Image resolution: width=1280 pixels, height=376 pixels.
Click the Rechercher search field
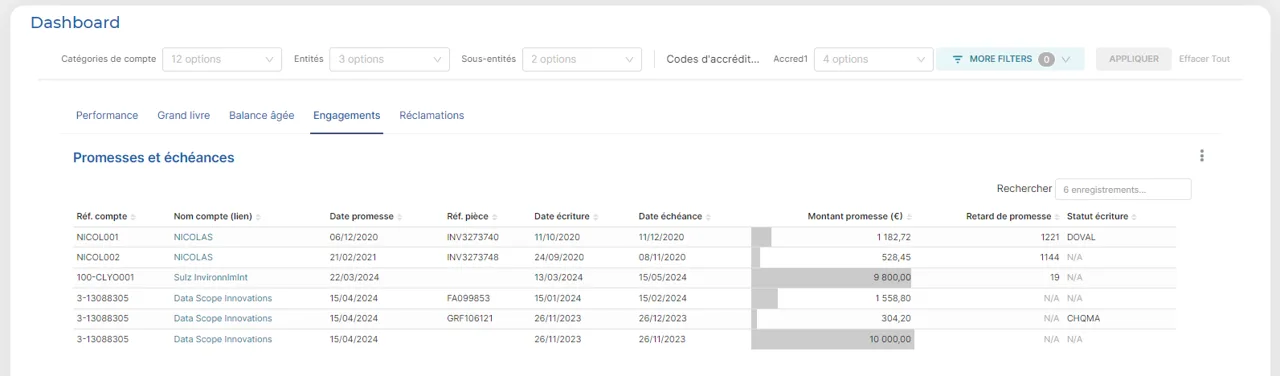click(x=1123, y=189)
